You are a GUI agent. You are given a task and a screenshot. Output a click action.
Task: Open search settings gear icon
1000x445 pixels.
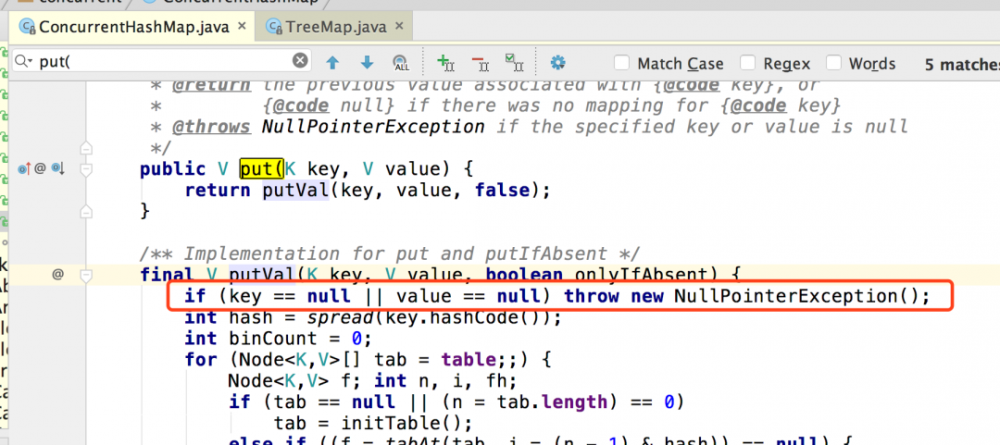(x=558, y=62)
